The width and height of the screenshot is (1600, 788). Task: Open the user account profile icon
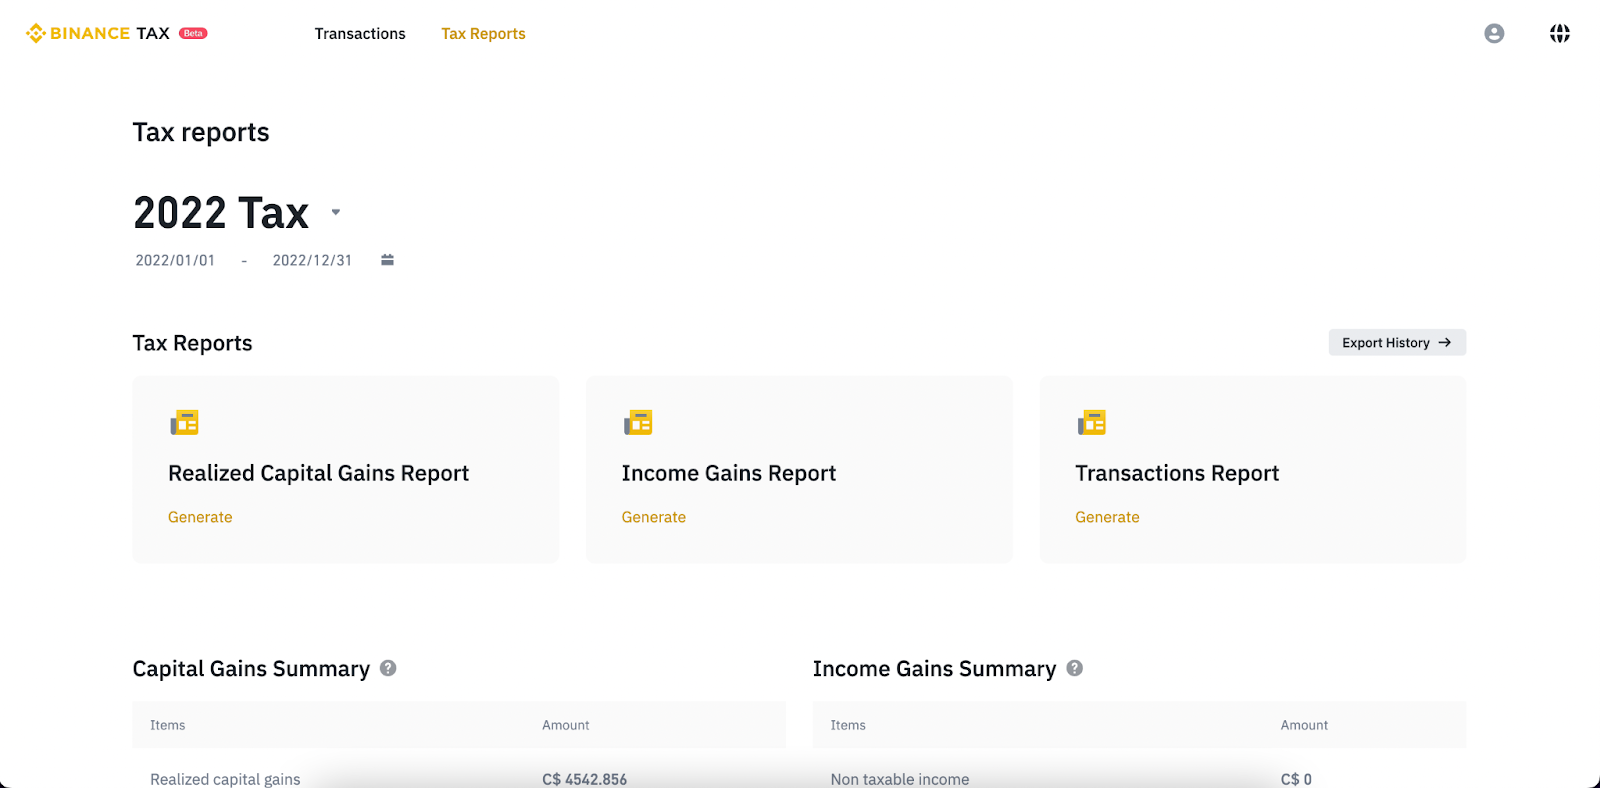[1494, 33]
